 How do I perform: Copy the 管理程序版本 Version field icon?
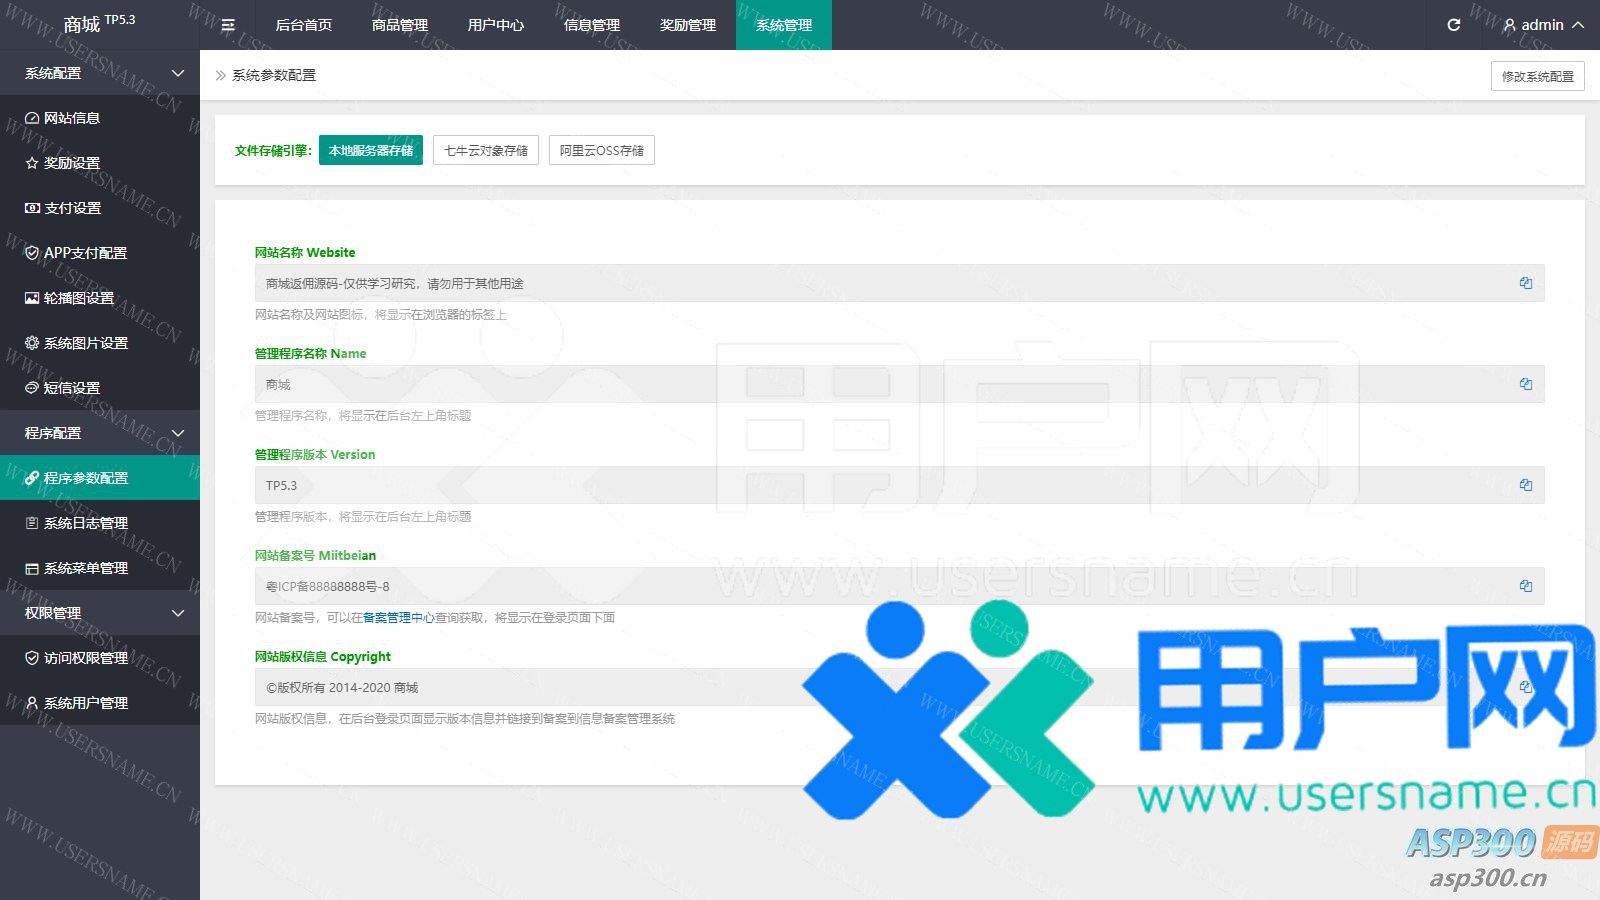(1526, 485)
